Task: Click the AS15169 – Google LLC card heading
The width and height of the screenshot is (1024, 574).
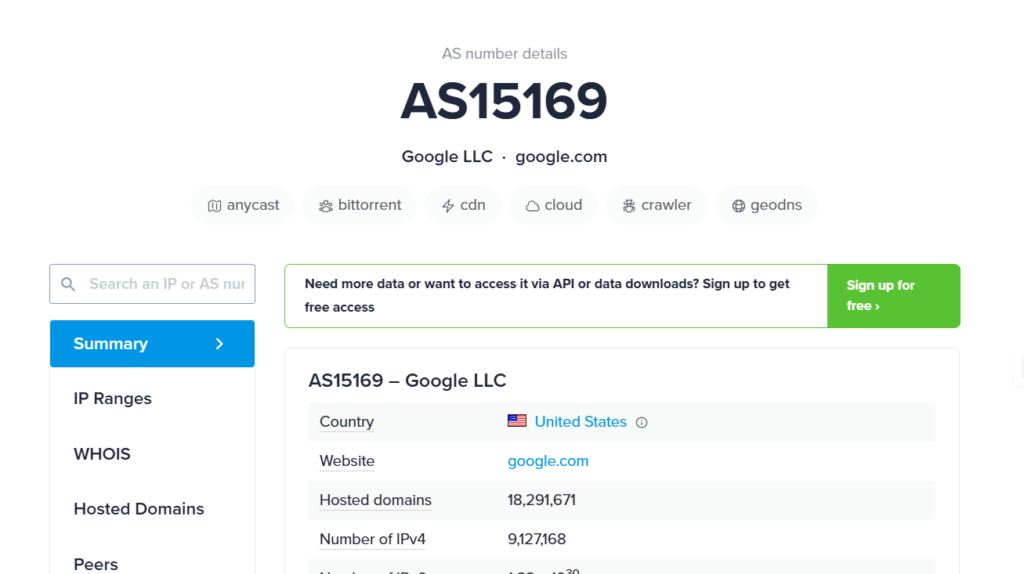Action: pyautogui.click(x=407, y=381)
